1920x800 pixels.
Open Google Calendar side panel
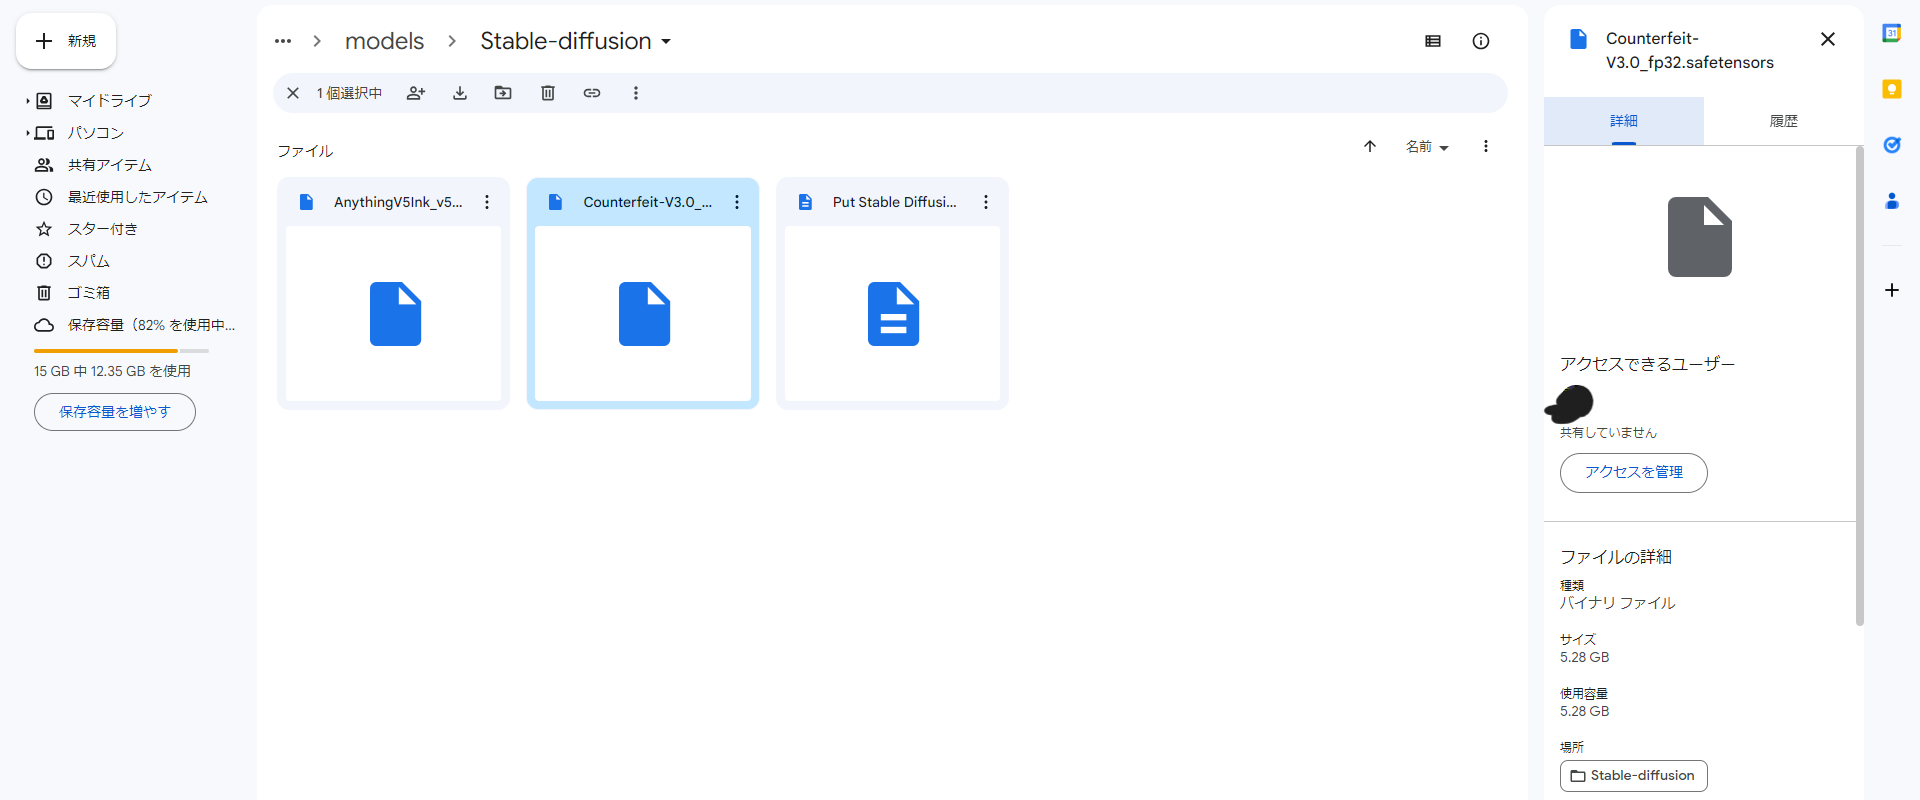[x=1892, y=33]
